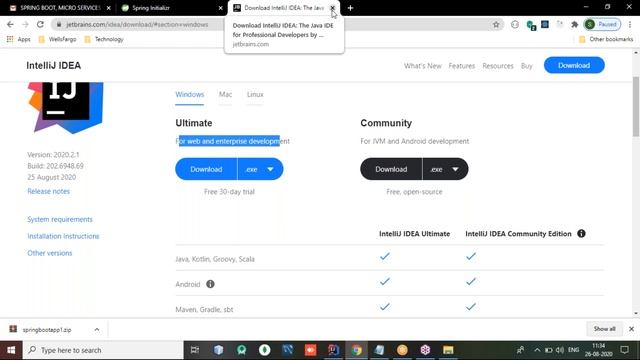The width and height of the screenshot is (640, 360).
Task: Open What's New menu item
Action: click(x=423, y=66)
